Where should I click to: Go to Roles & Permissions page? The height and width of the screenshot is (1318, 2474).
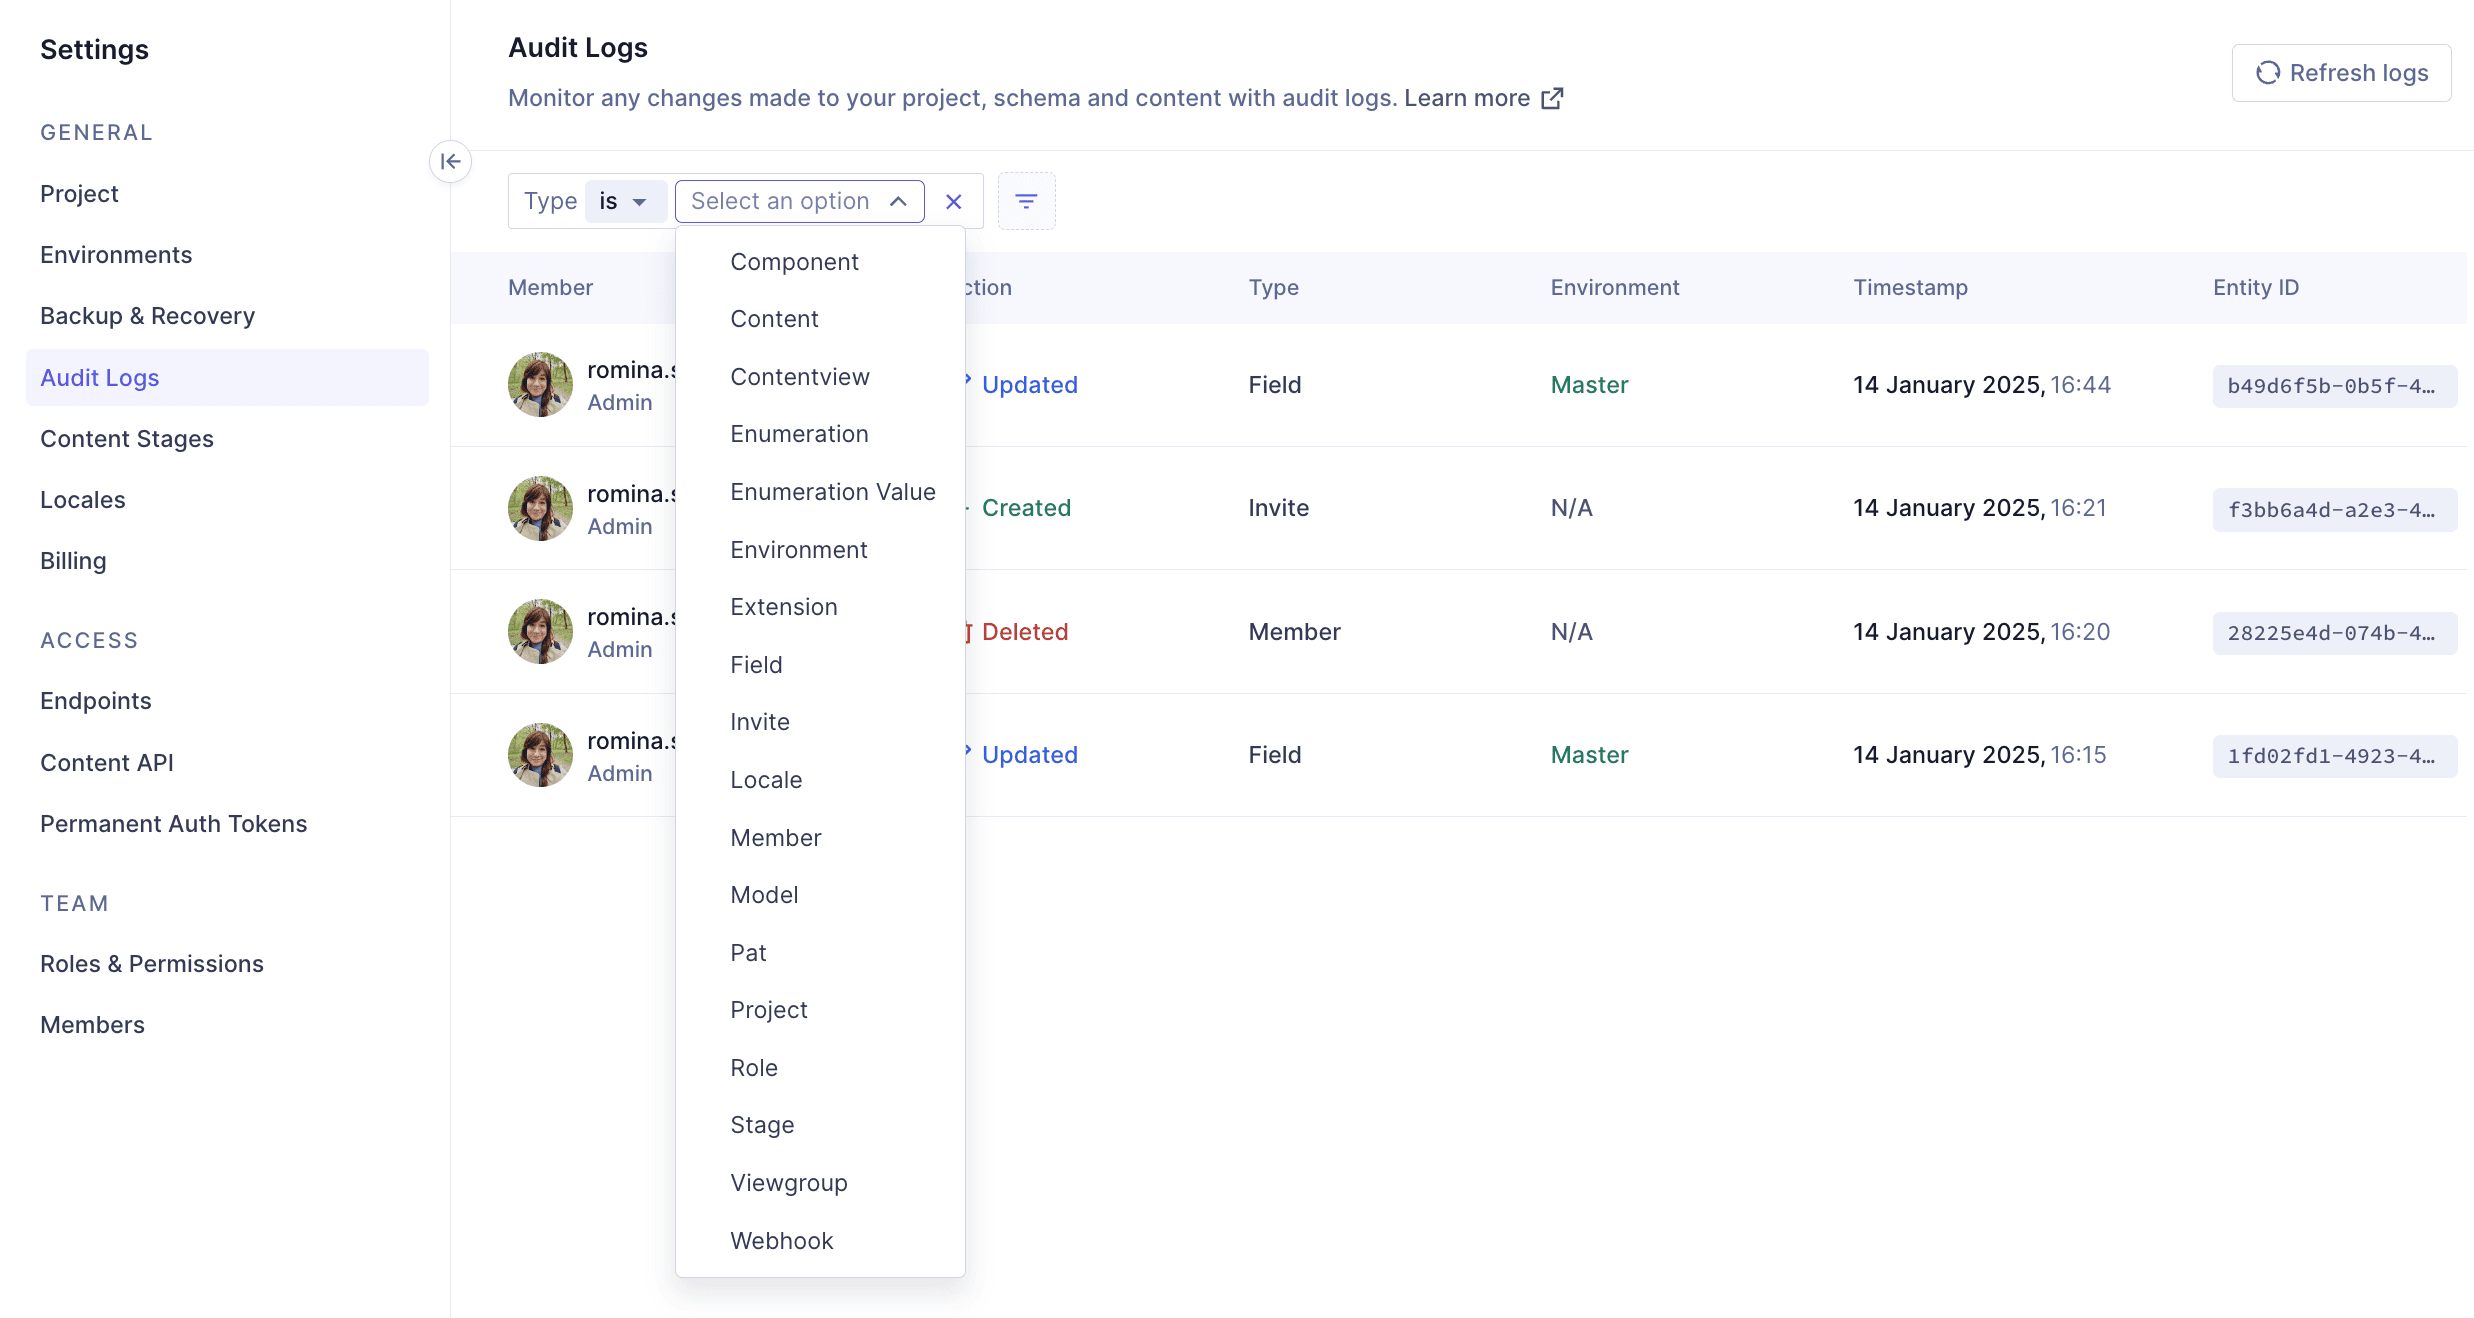[151, 964]
